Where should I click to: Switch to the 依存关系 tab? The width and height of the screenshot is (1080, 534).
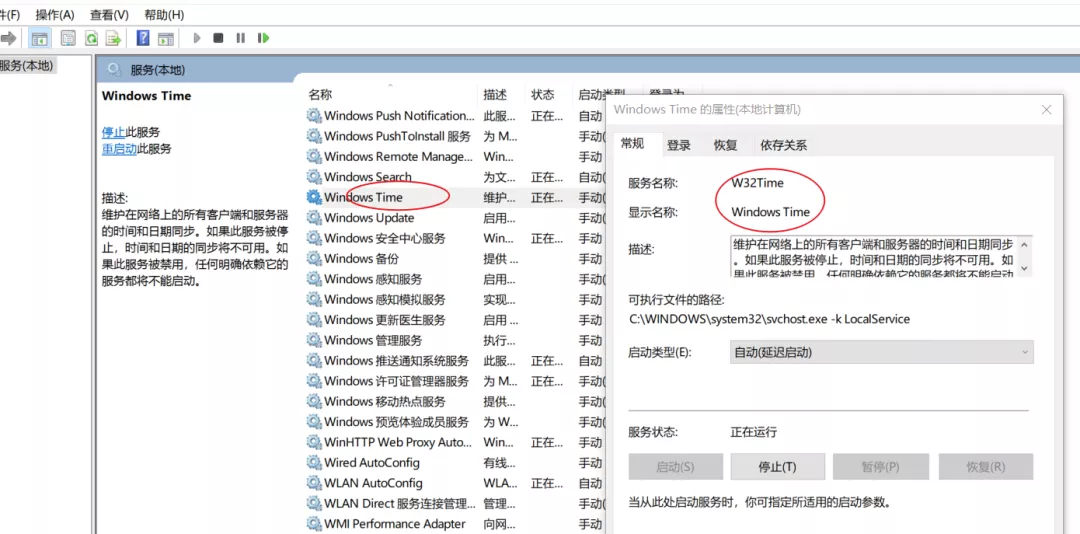(783, 145)
